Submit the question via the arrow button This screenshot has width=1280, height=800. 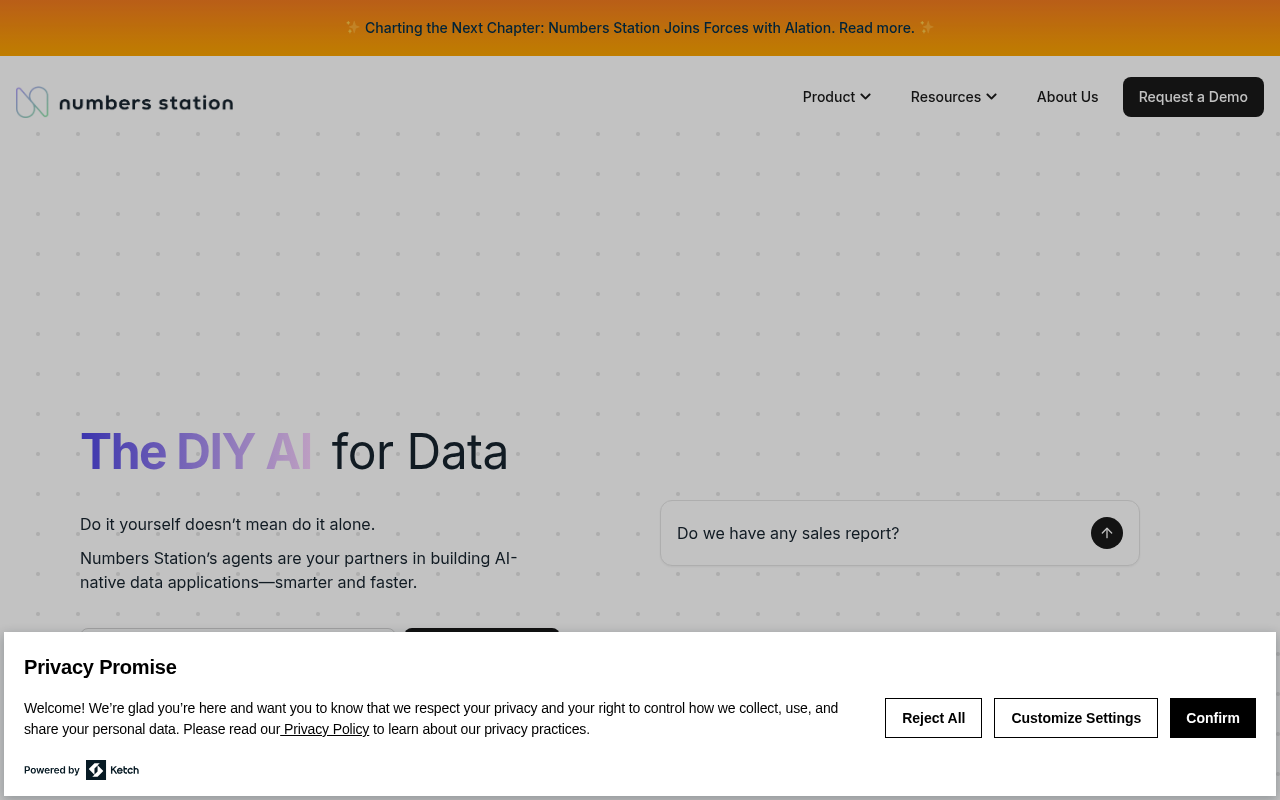(1105, 531)
